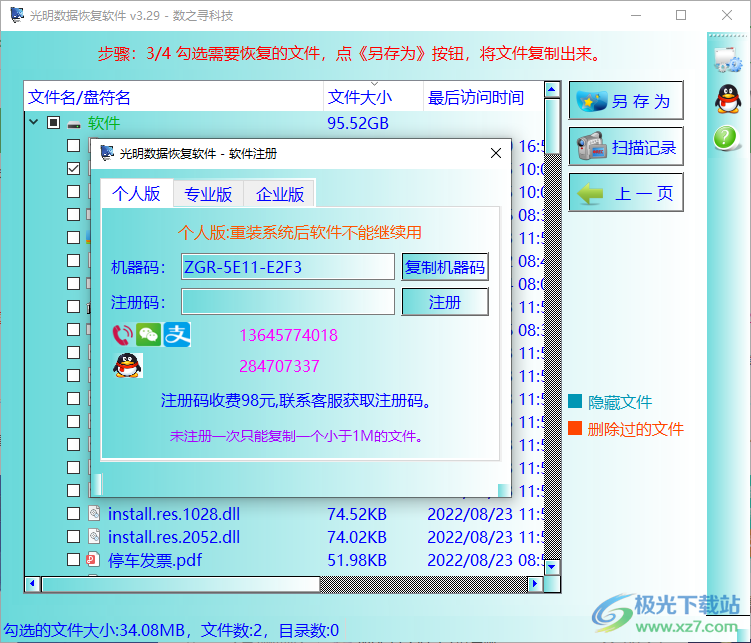Click the empty 注册码 input field
This screenshot has width=751, height=643.
click(288, 302)
